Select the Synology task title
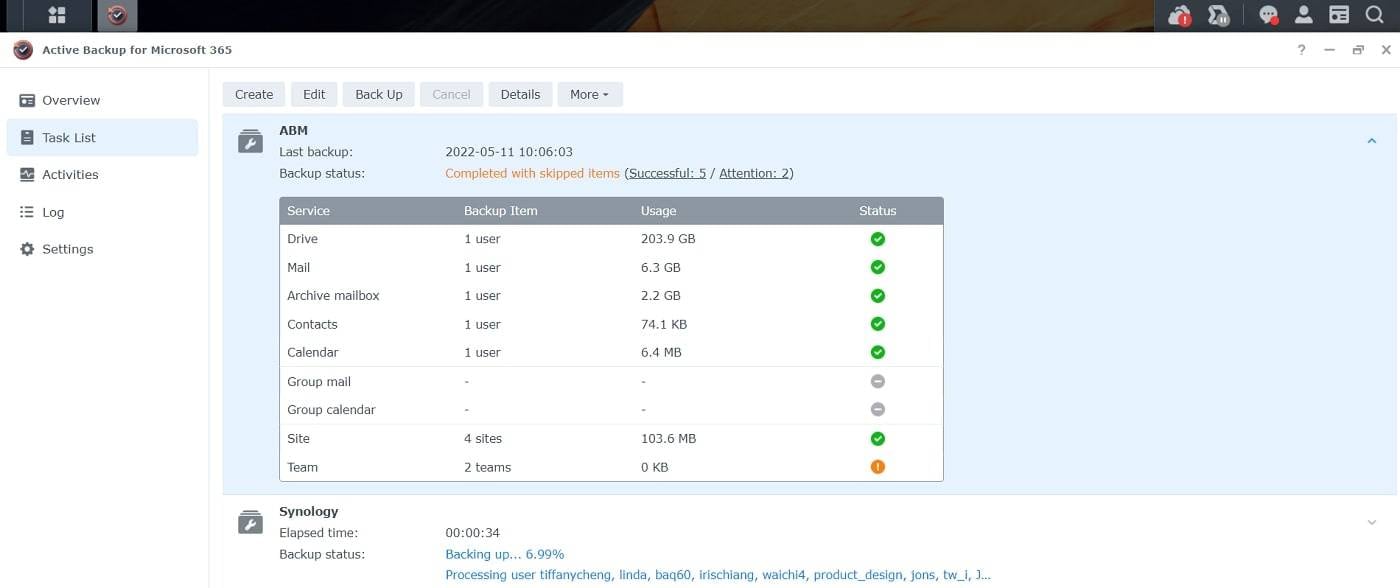This screenshot has width=1400, height=588. click(309, 511)
